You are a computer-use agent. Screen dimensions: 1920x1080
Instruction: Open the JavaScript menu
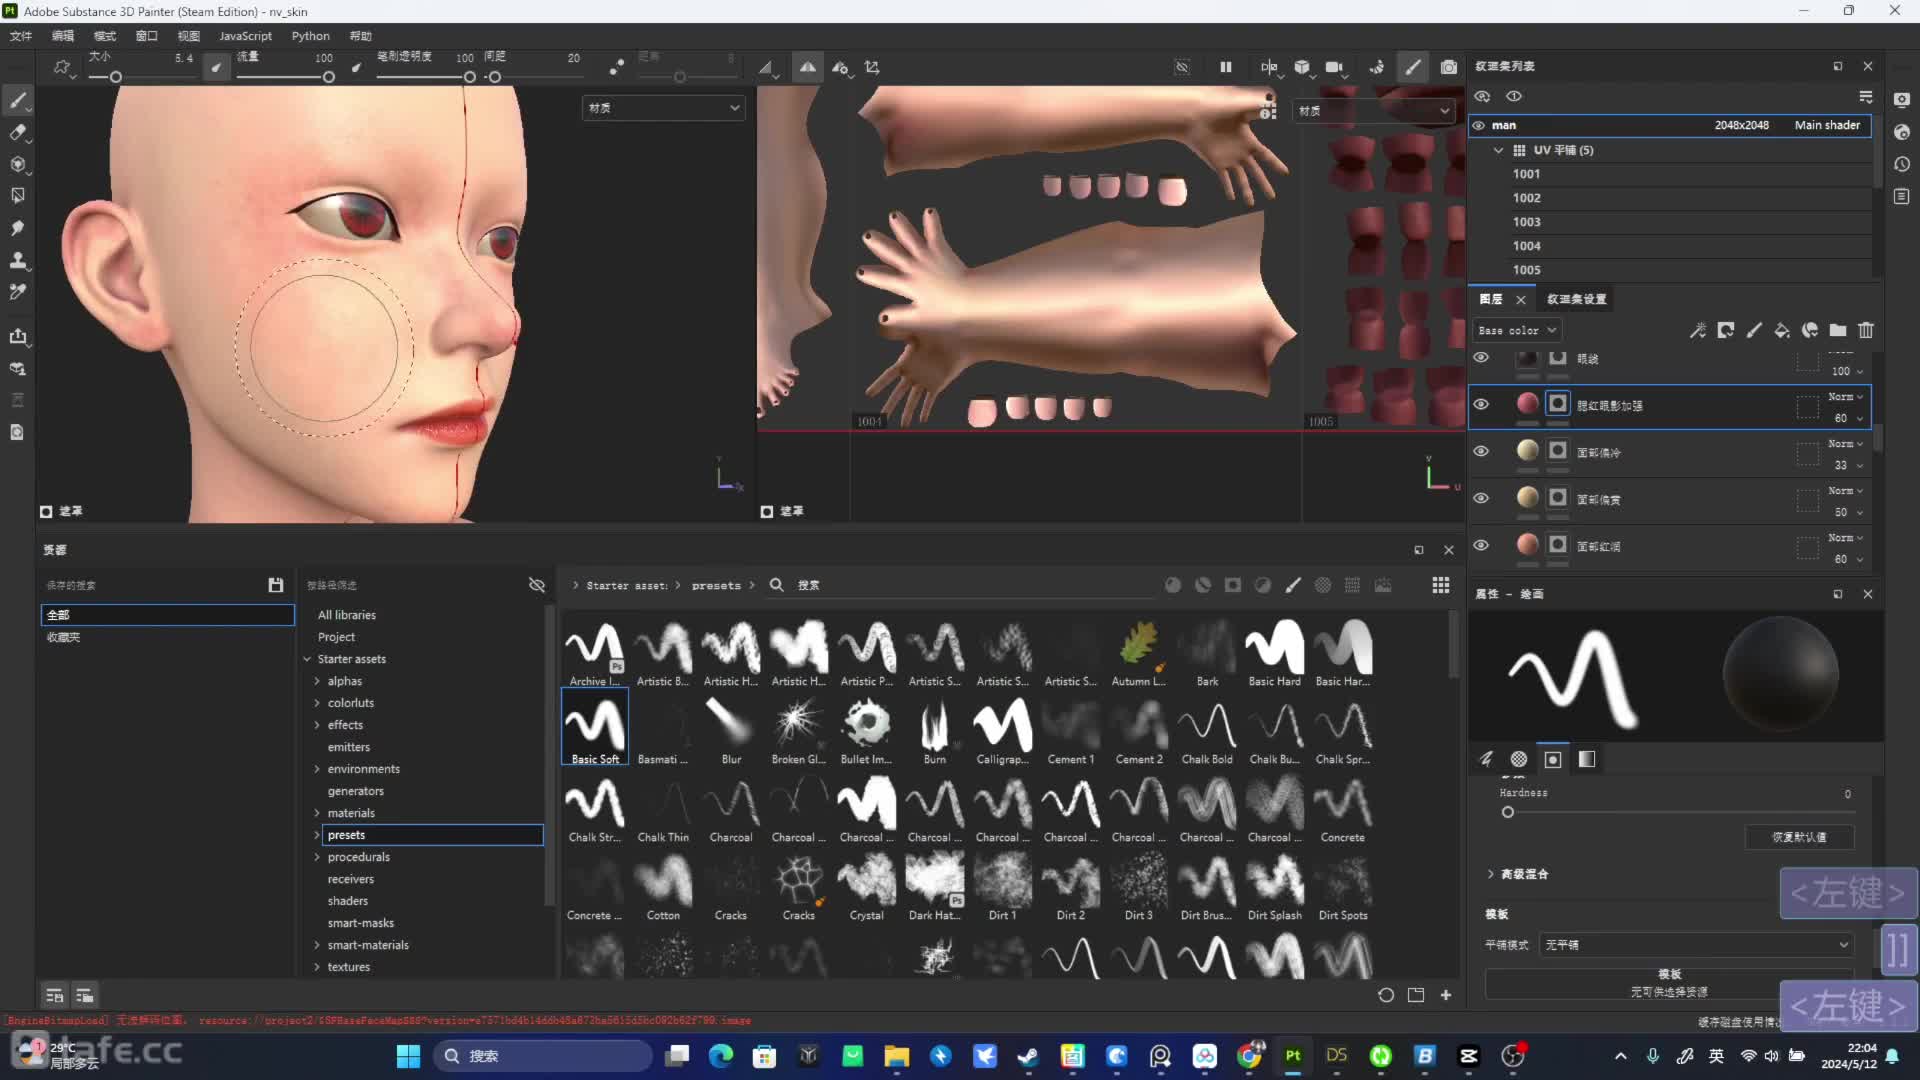point(245,36)
